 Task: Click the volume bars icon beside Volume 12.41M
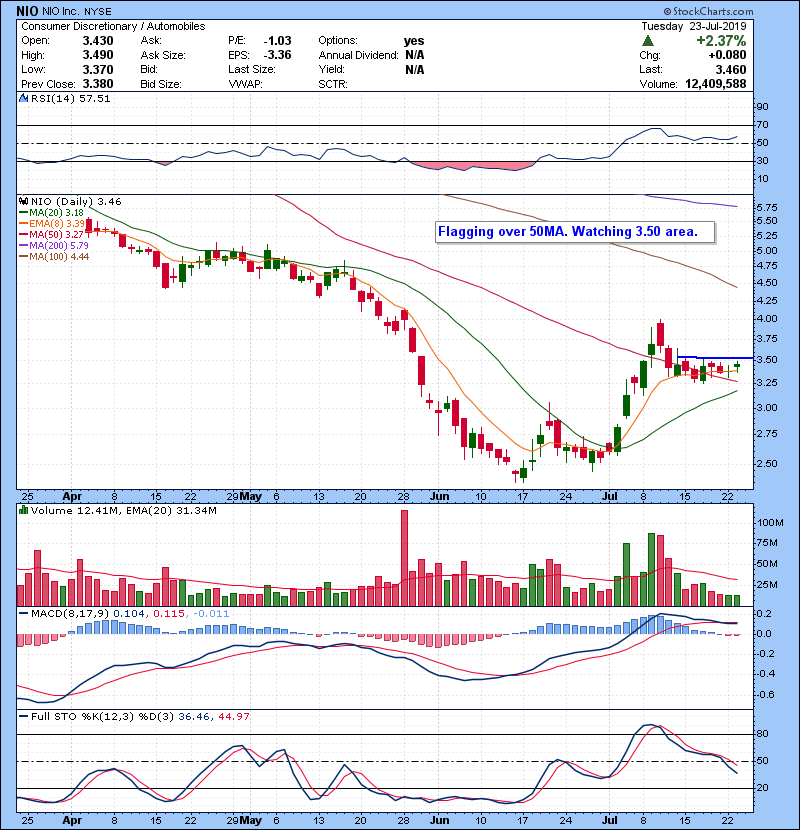click(x=23, y=511)
